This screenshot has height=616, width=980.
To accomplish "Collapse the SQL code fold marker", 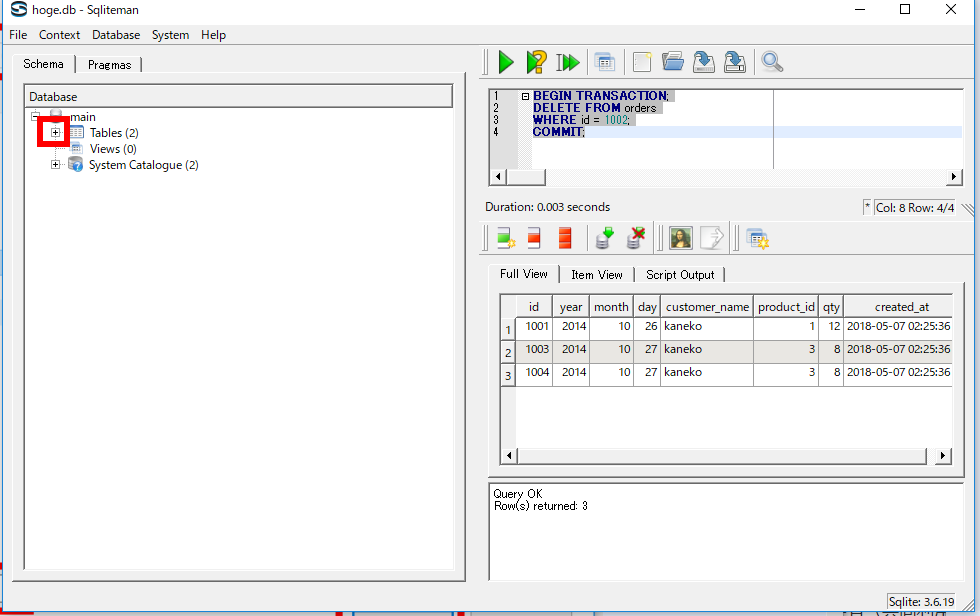I will point(525,96).
